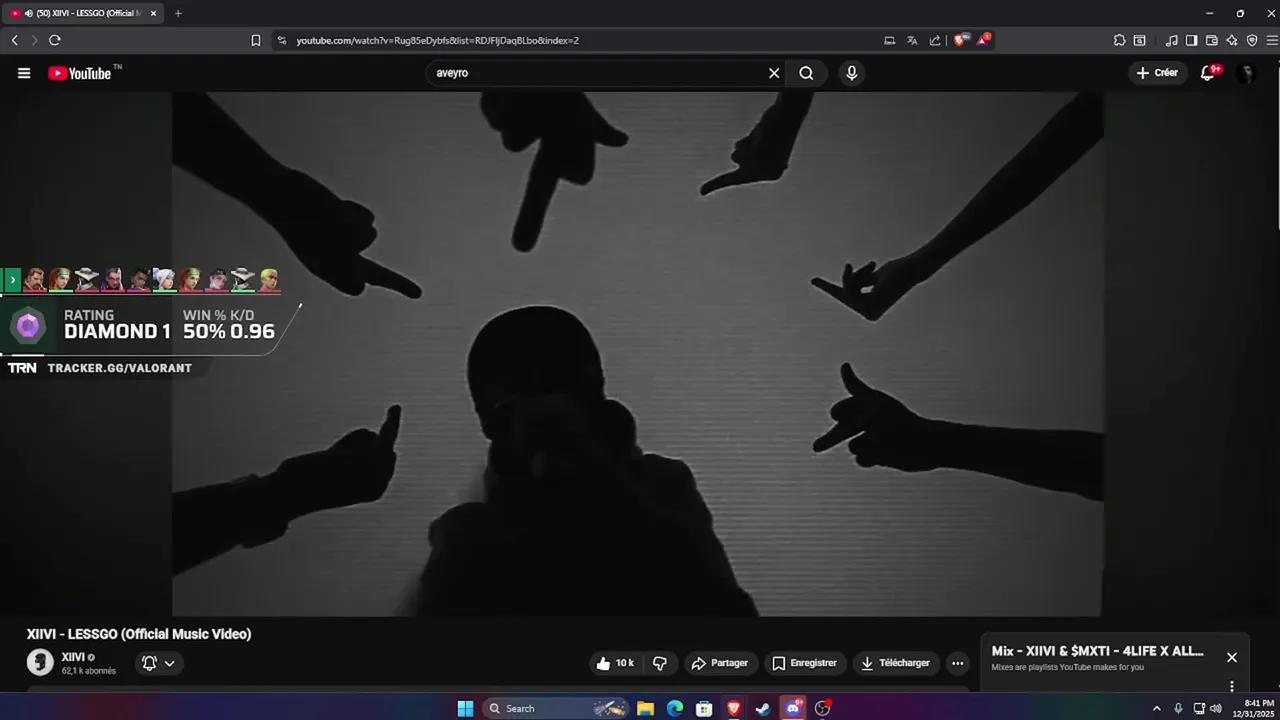Open the translate page icon
The width and height of the screenshot is (1280, 720).
tap(912, 40)
